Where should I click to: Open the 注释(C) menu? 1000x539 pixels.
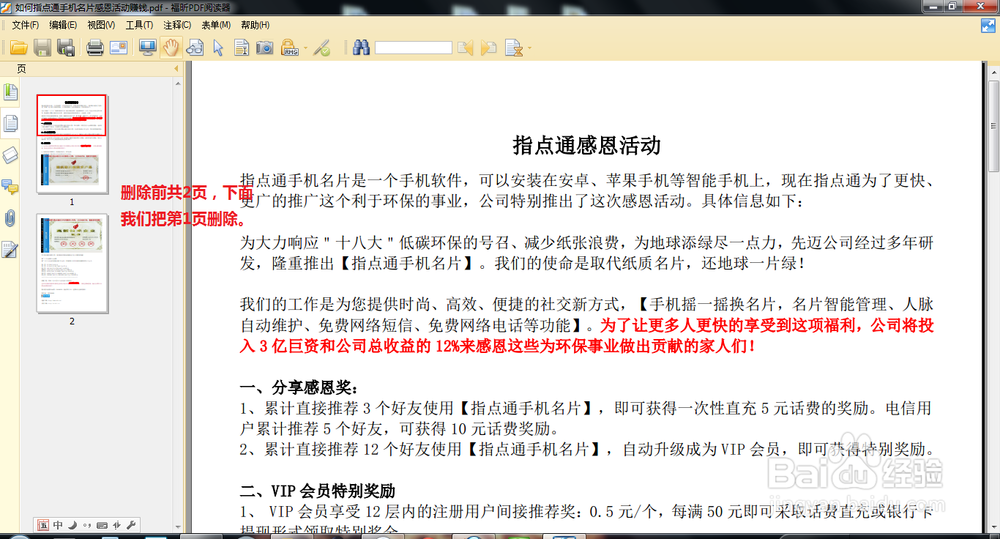177,25
